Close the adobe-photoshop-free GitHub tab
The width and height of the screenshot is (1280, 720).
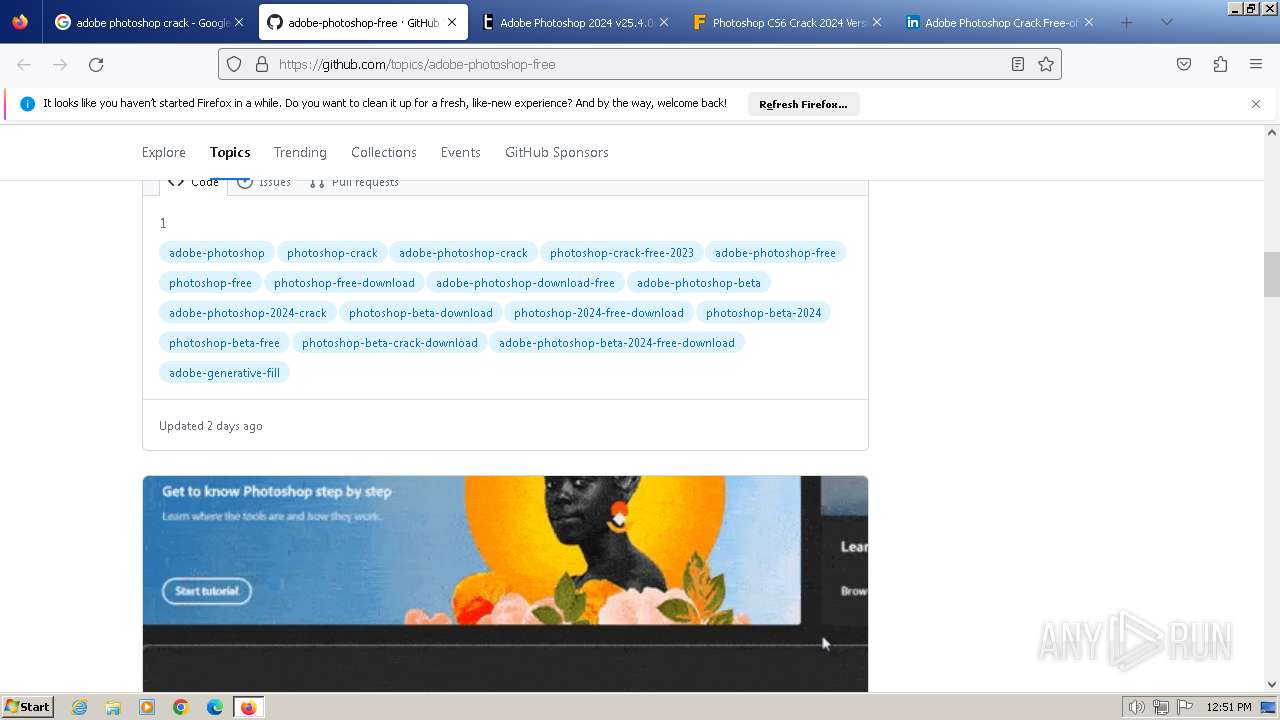(451, 22)
